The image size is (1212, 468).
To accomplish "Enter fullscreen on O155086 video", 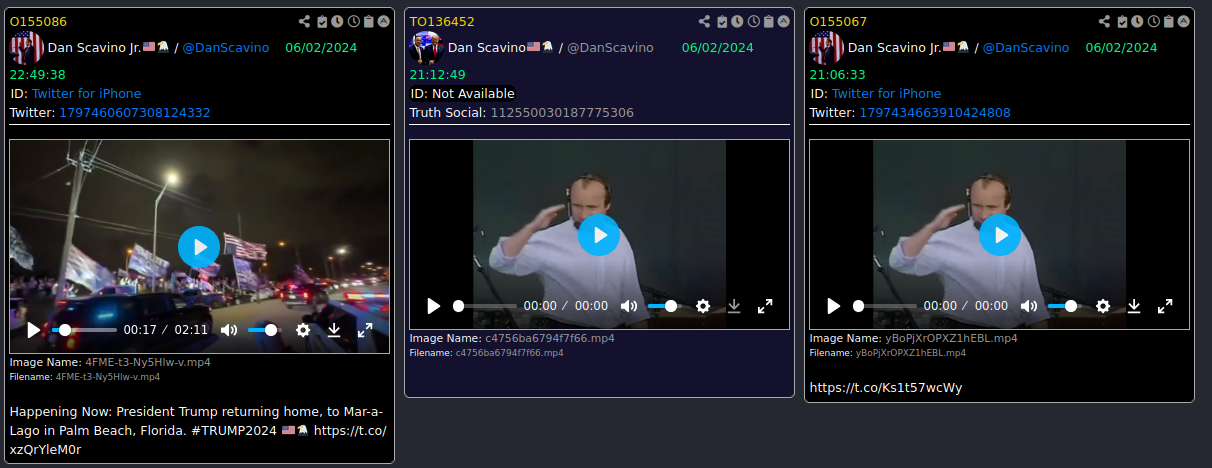I will 365,329.
